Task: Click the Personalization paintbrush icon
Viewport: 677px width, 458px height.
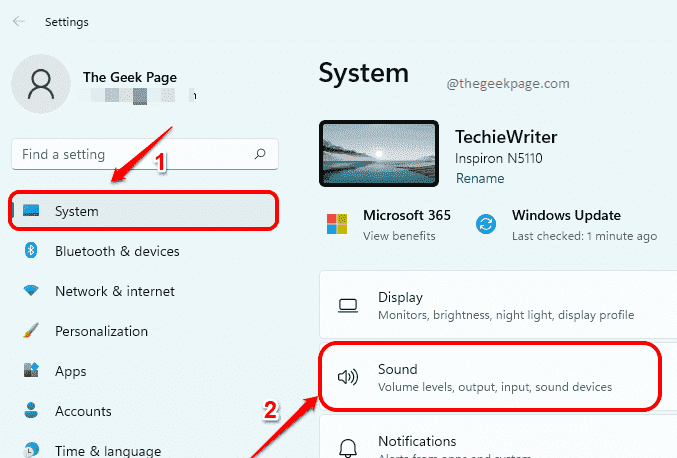Action: (x=31, y=330)
